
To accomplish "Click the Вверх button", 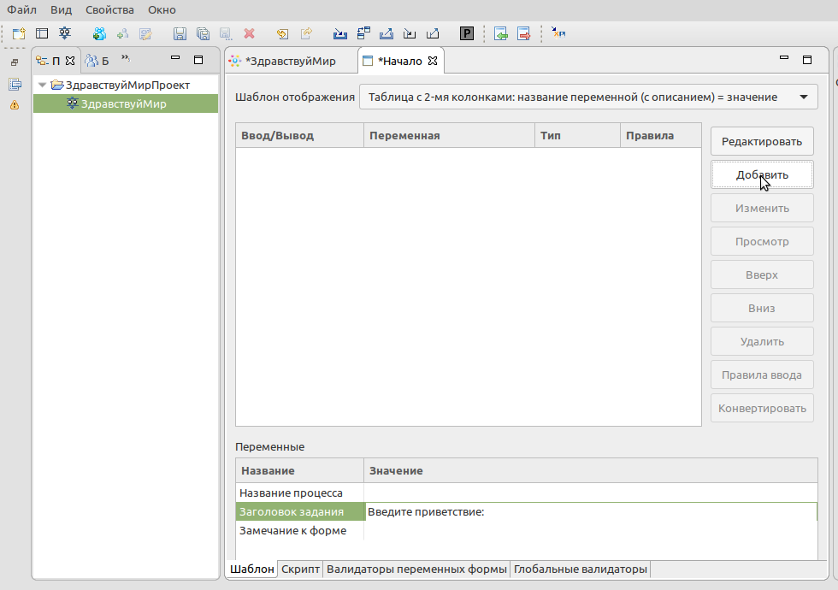I will pyautogui.click(x=762, y=275).
